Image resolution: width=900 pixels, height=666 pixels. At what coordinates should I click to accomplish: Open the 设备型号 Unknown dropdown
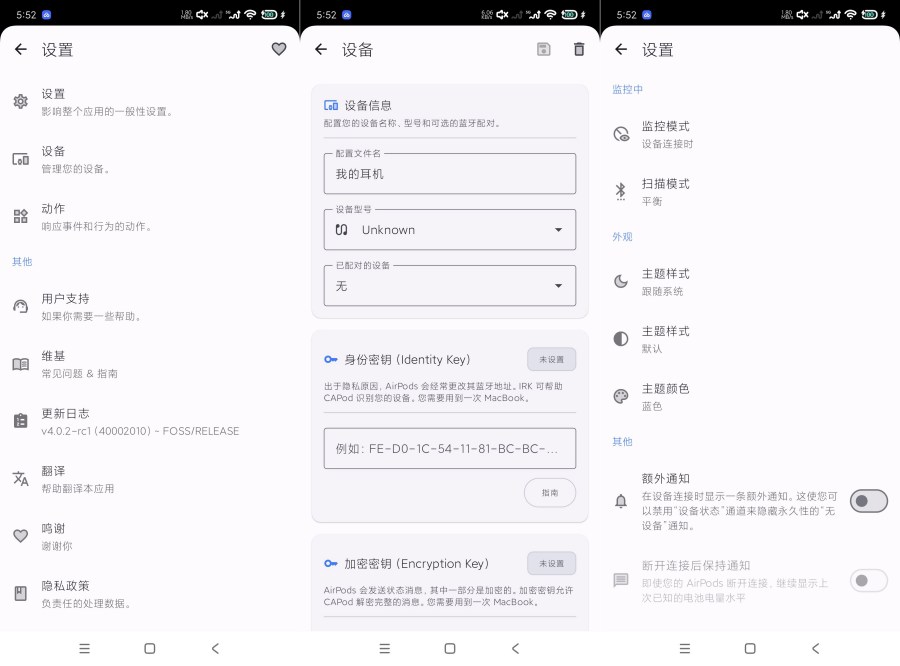tap(449, 229)
